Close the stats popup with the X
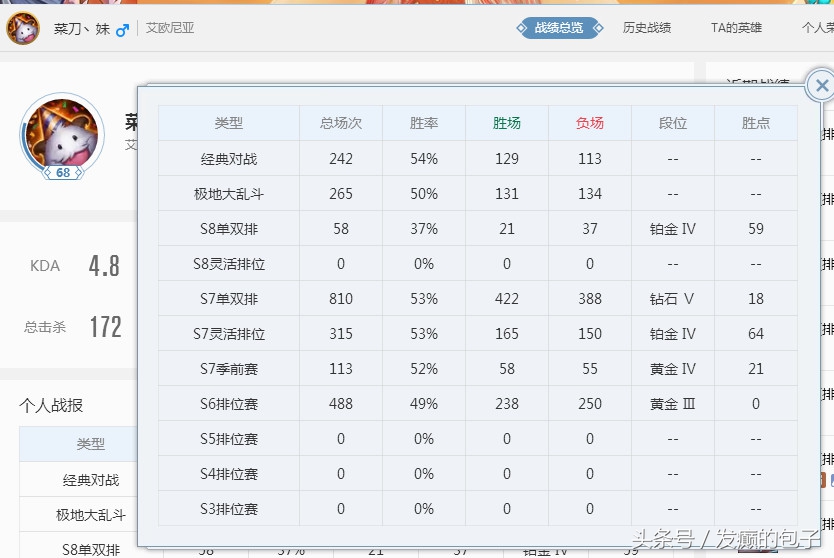The image size is (834, 558). [x=821, y=86]
